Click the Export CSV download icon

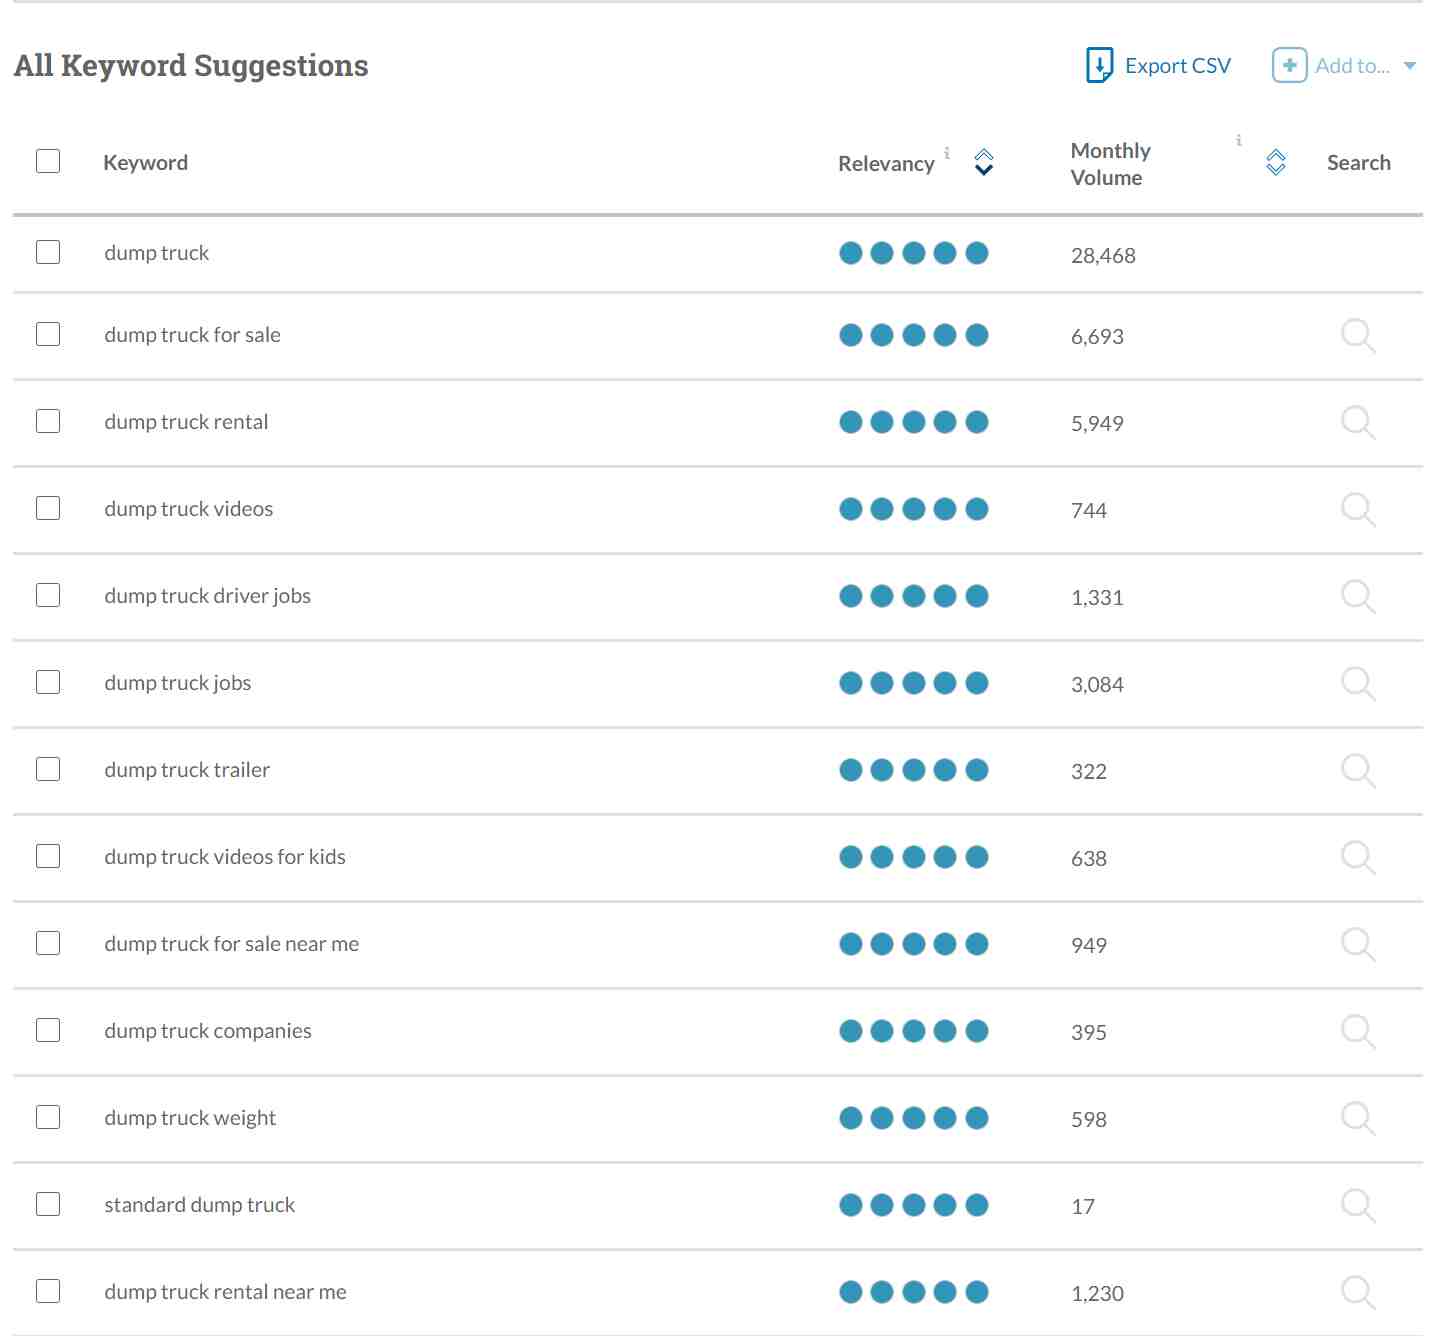click(x=1099, y=66)
